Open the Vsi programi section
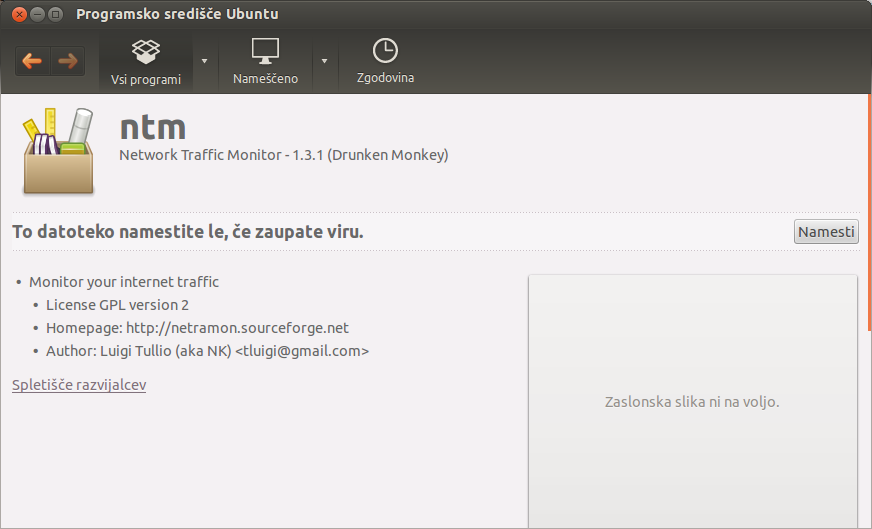872x529 pixels. (146, 61)
